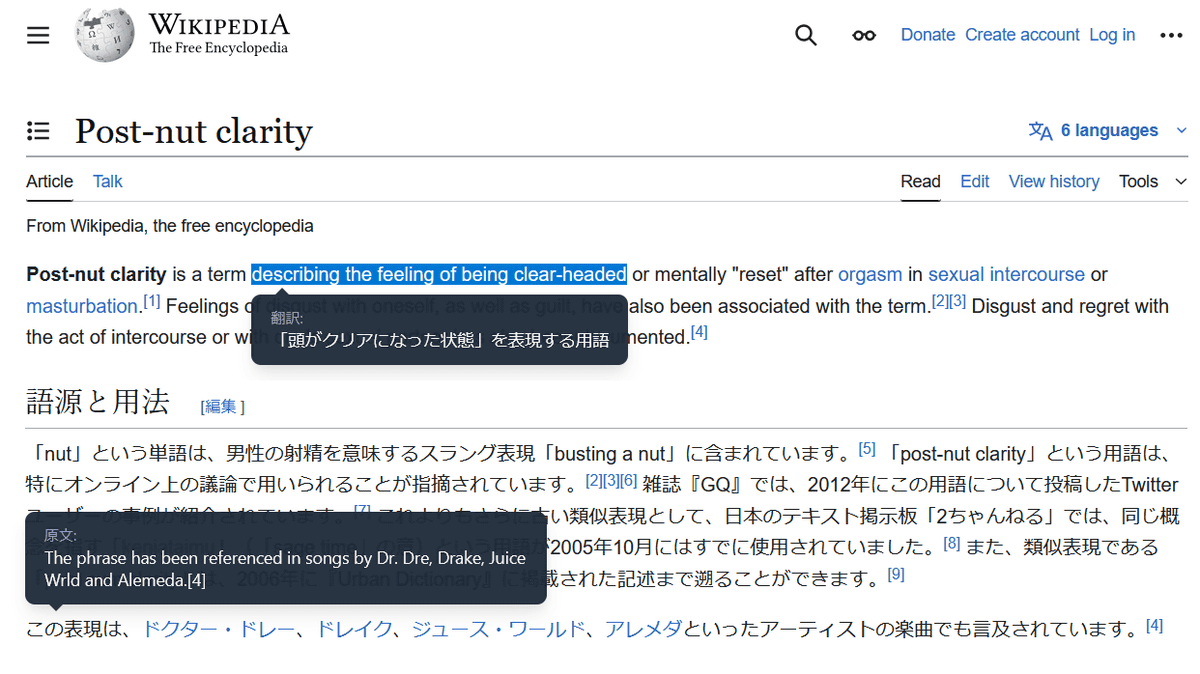Follow the ドクター・ドレー link
Screen dimensions: 1200x674
coord(219,629)
